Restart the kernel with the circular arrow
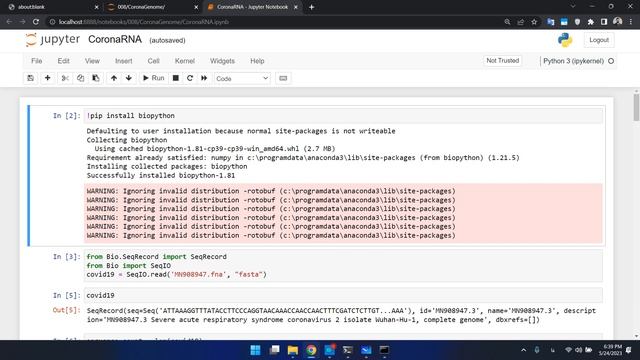This screenshot has height=360, width=640. click(190, 78)
